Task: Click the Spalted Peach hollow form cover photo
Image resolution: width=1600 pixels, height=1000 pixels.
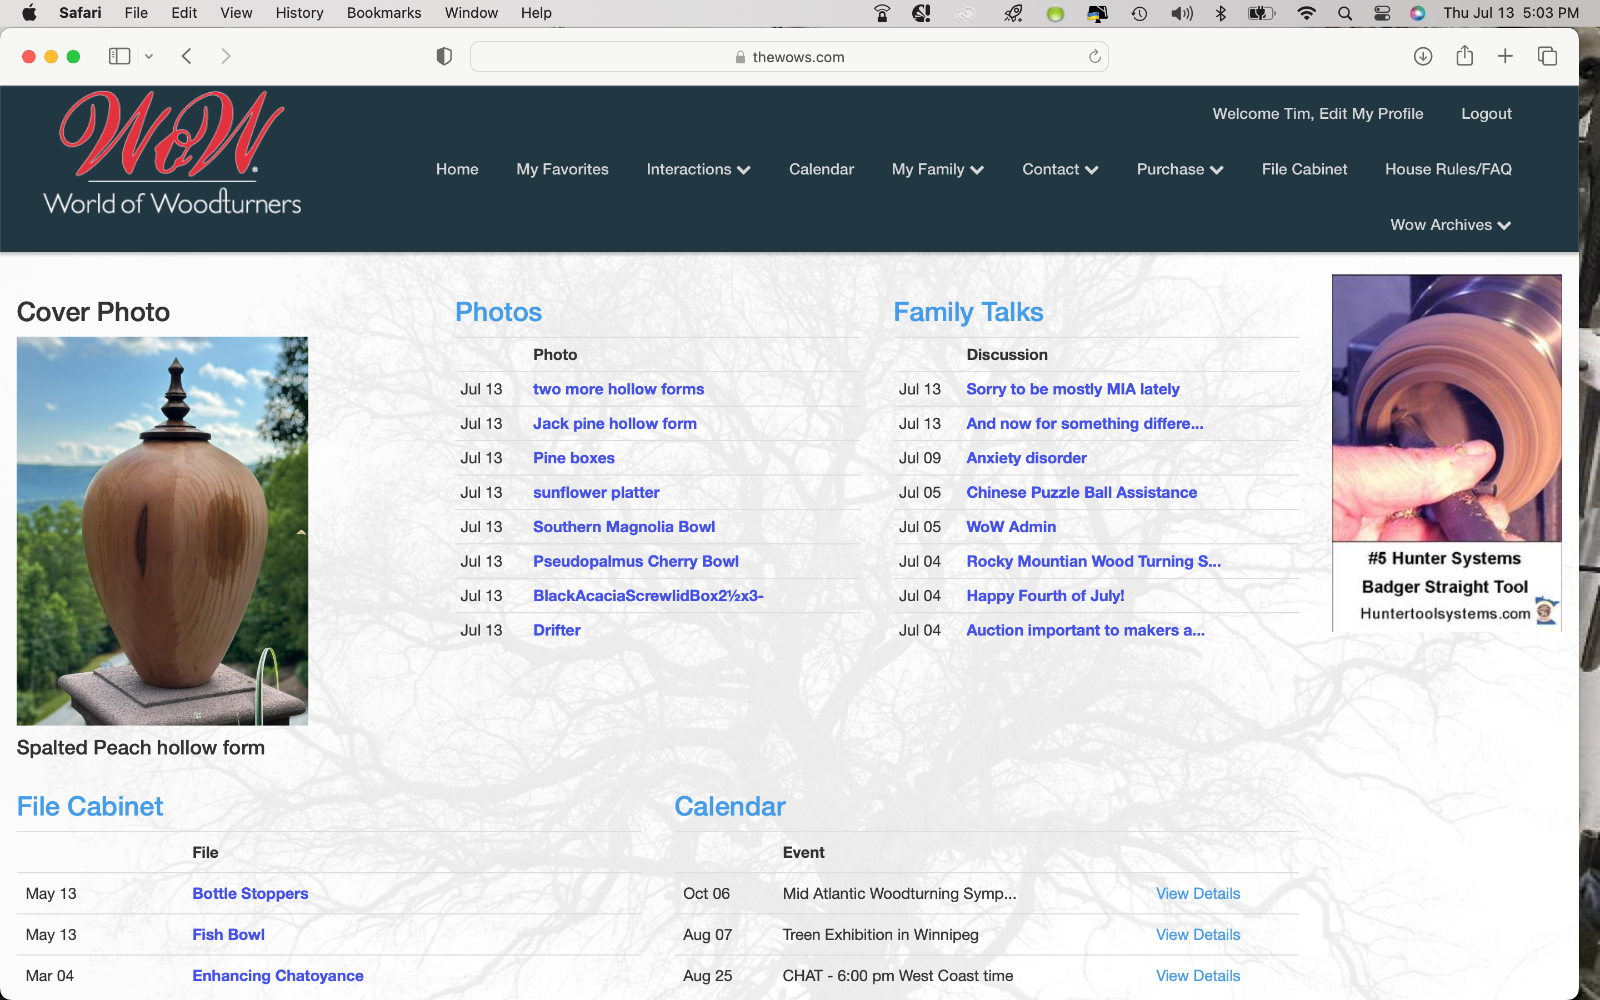Action: (x=162, y=531)
